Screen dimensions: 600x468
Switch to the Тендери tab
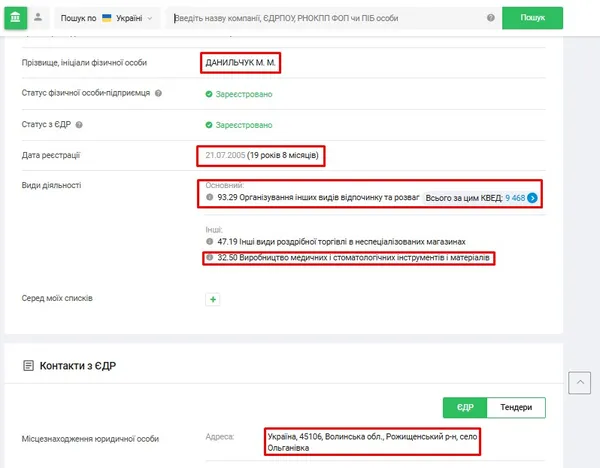(x=516, y=407)
